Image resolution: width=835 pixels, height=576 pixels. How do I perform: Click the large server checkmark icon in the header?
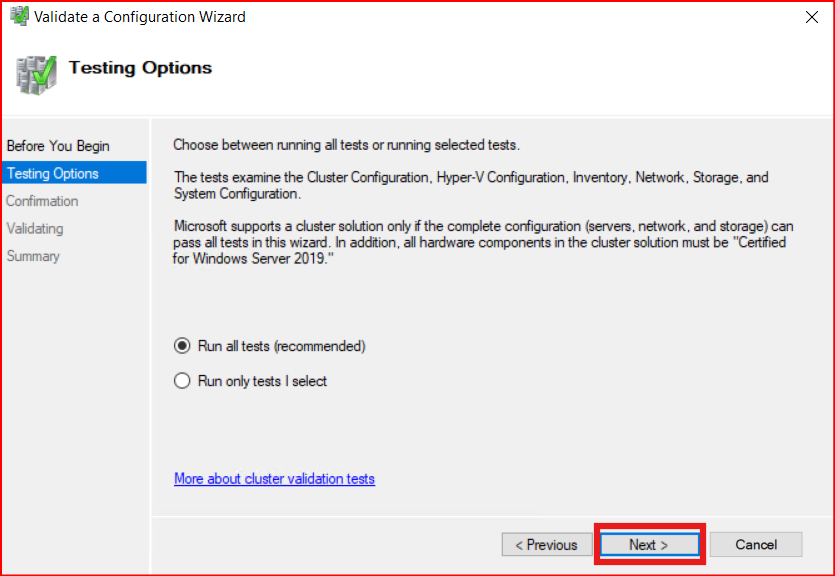[x=36, y=72]
